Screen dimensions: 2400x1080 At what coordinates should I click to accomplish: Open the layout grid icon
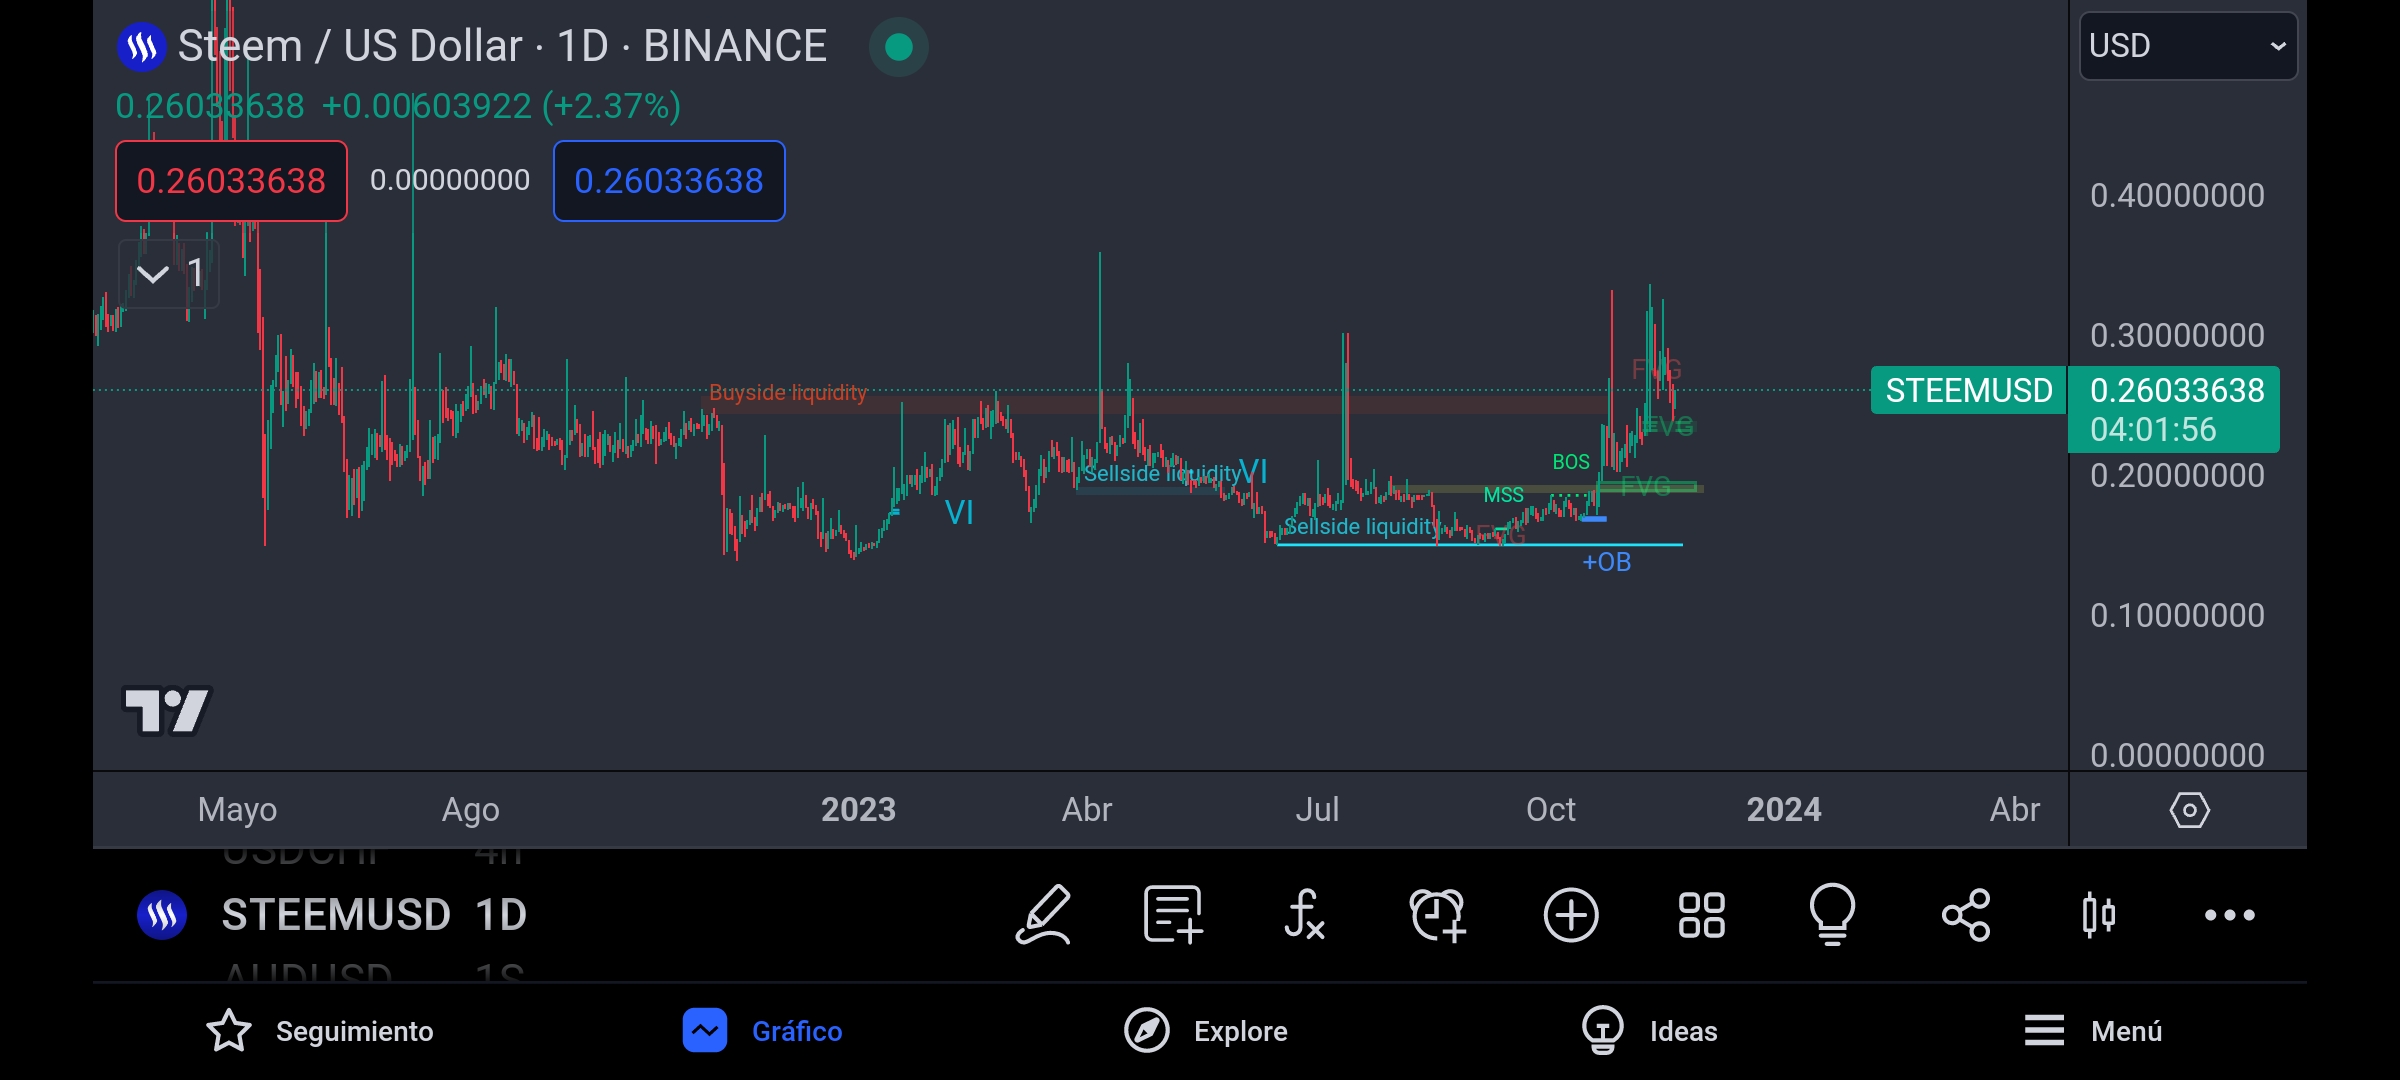click(1701, 914)
